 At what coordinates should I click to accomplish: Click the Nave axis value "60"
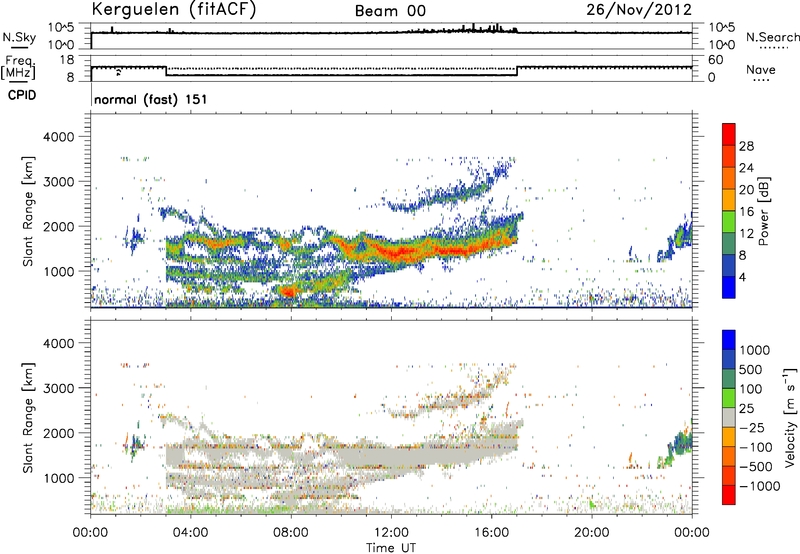(x=715, y=60)
